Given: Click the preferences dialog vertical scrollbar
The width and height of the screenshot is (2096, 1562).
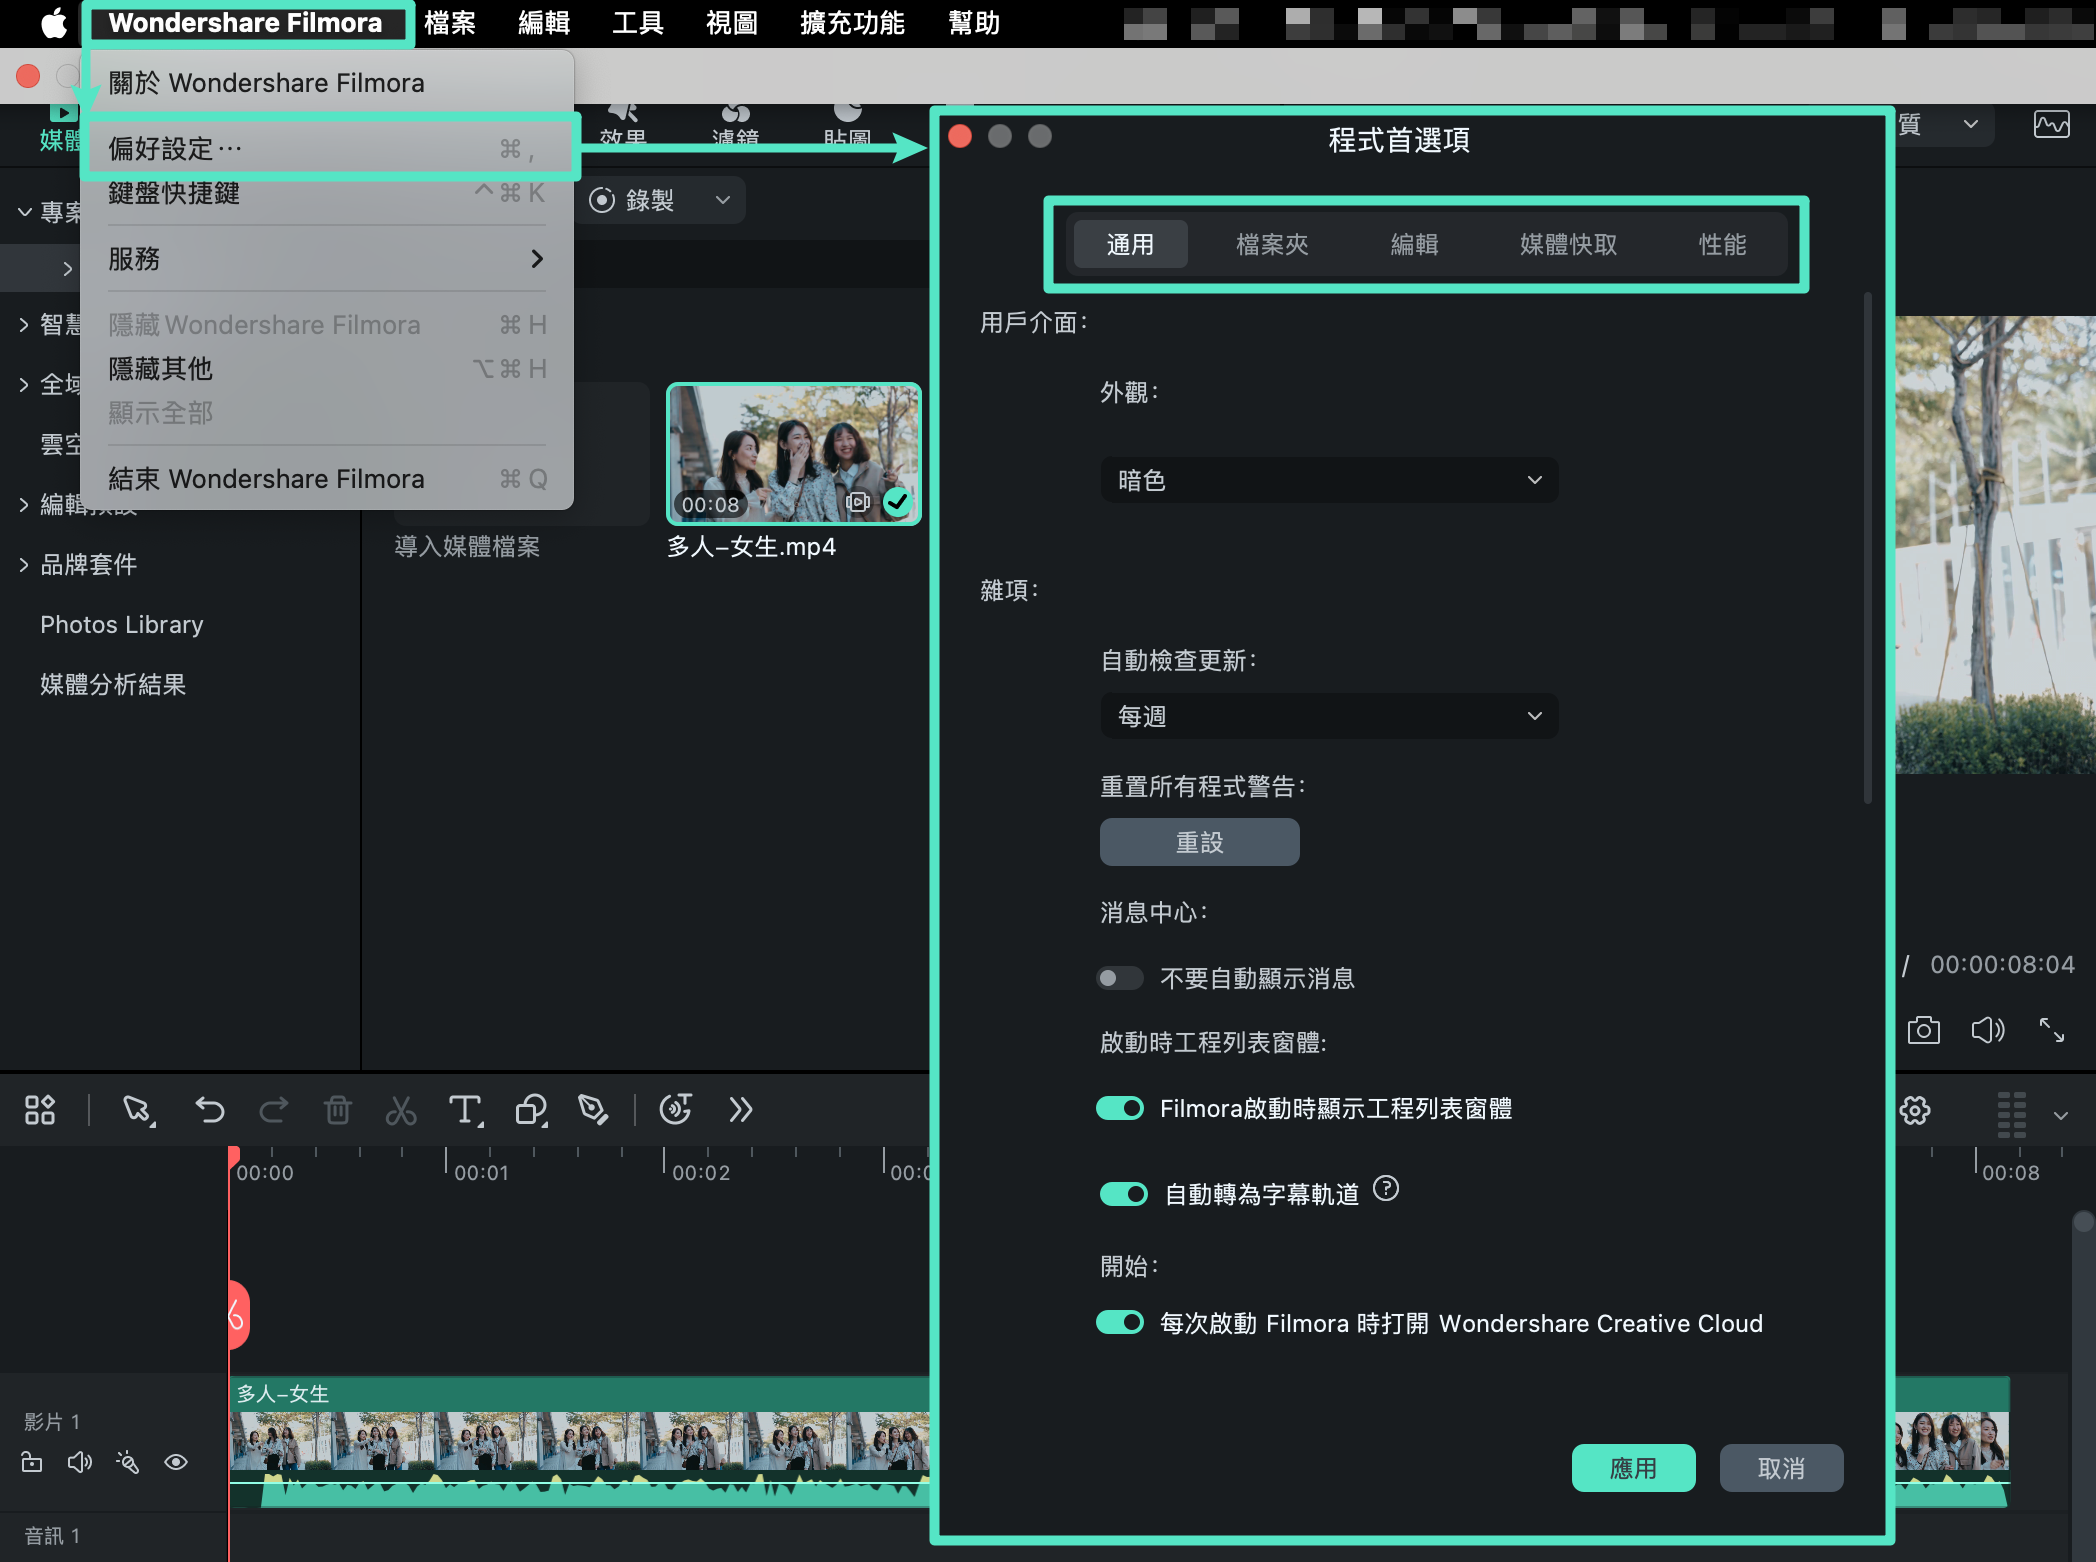Looking at the screenshot, I should pyautogui.click(x=1867, y=547).
